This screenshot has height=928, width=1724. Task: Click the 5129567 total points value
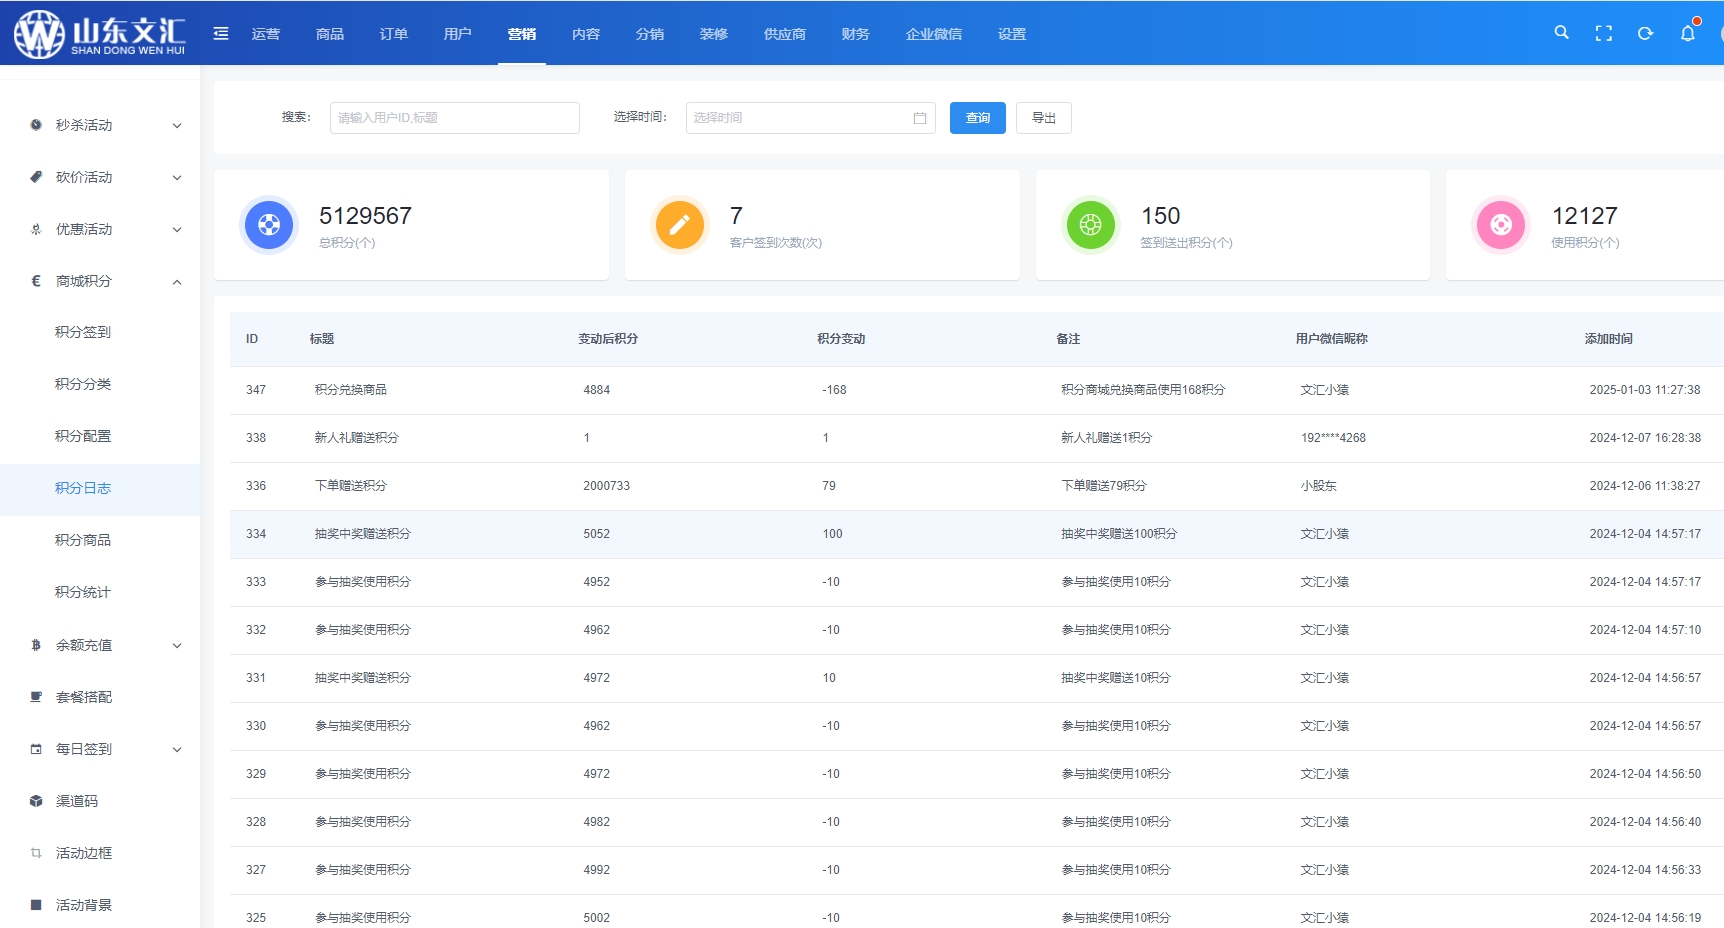[x=365, y=216]
